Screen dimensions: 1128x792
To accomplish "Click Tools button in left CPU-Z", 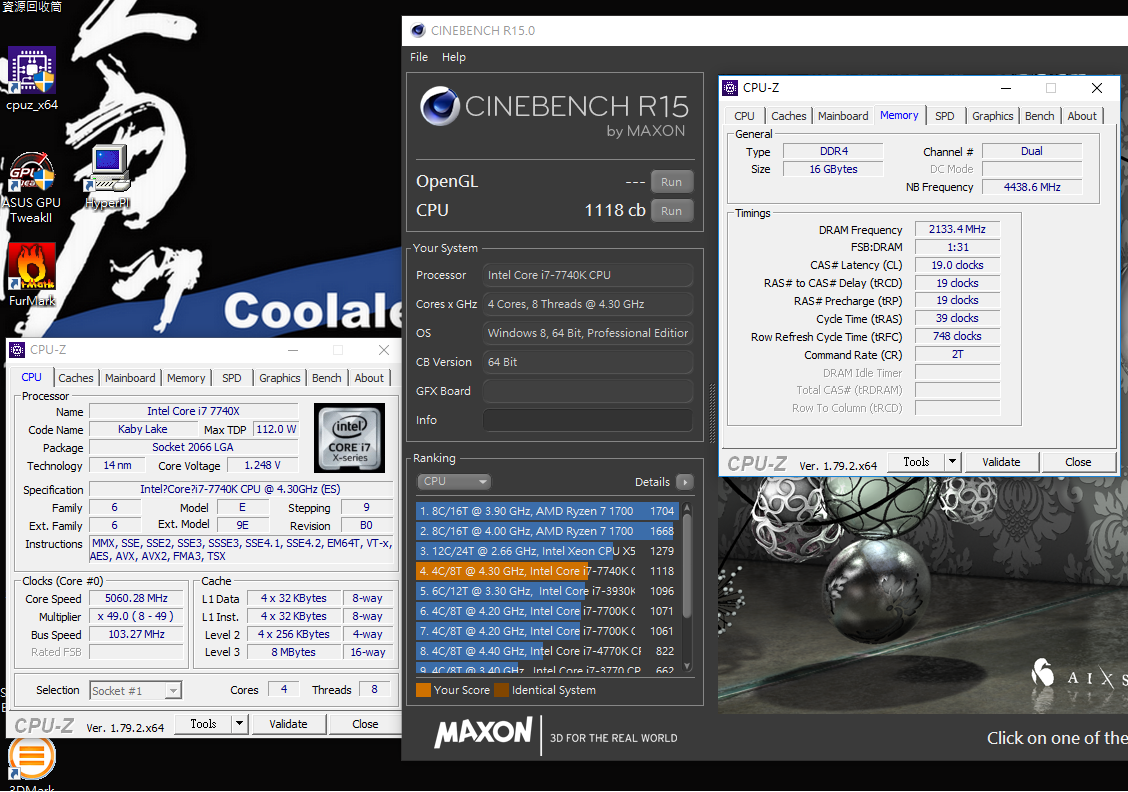I will [x=204, y=724].
